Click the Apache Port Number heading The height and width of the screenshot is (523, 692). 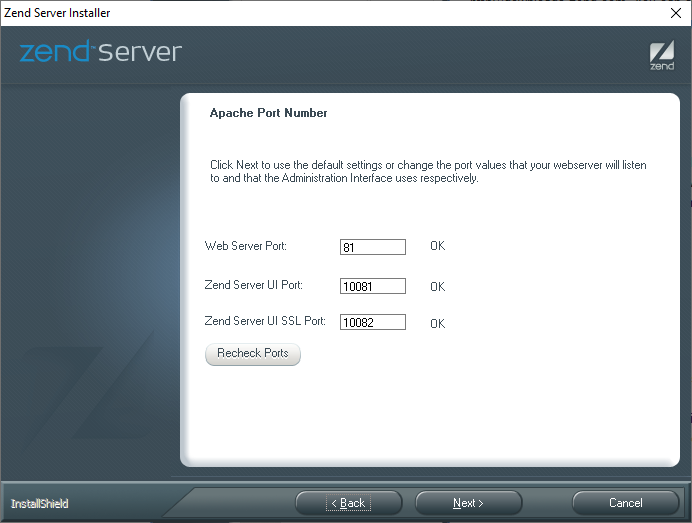(x=268, y=113)
